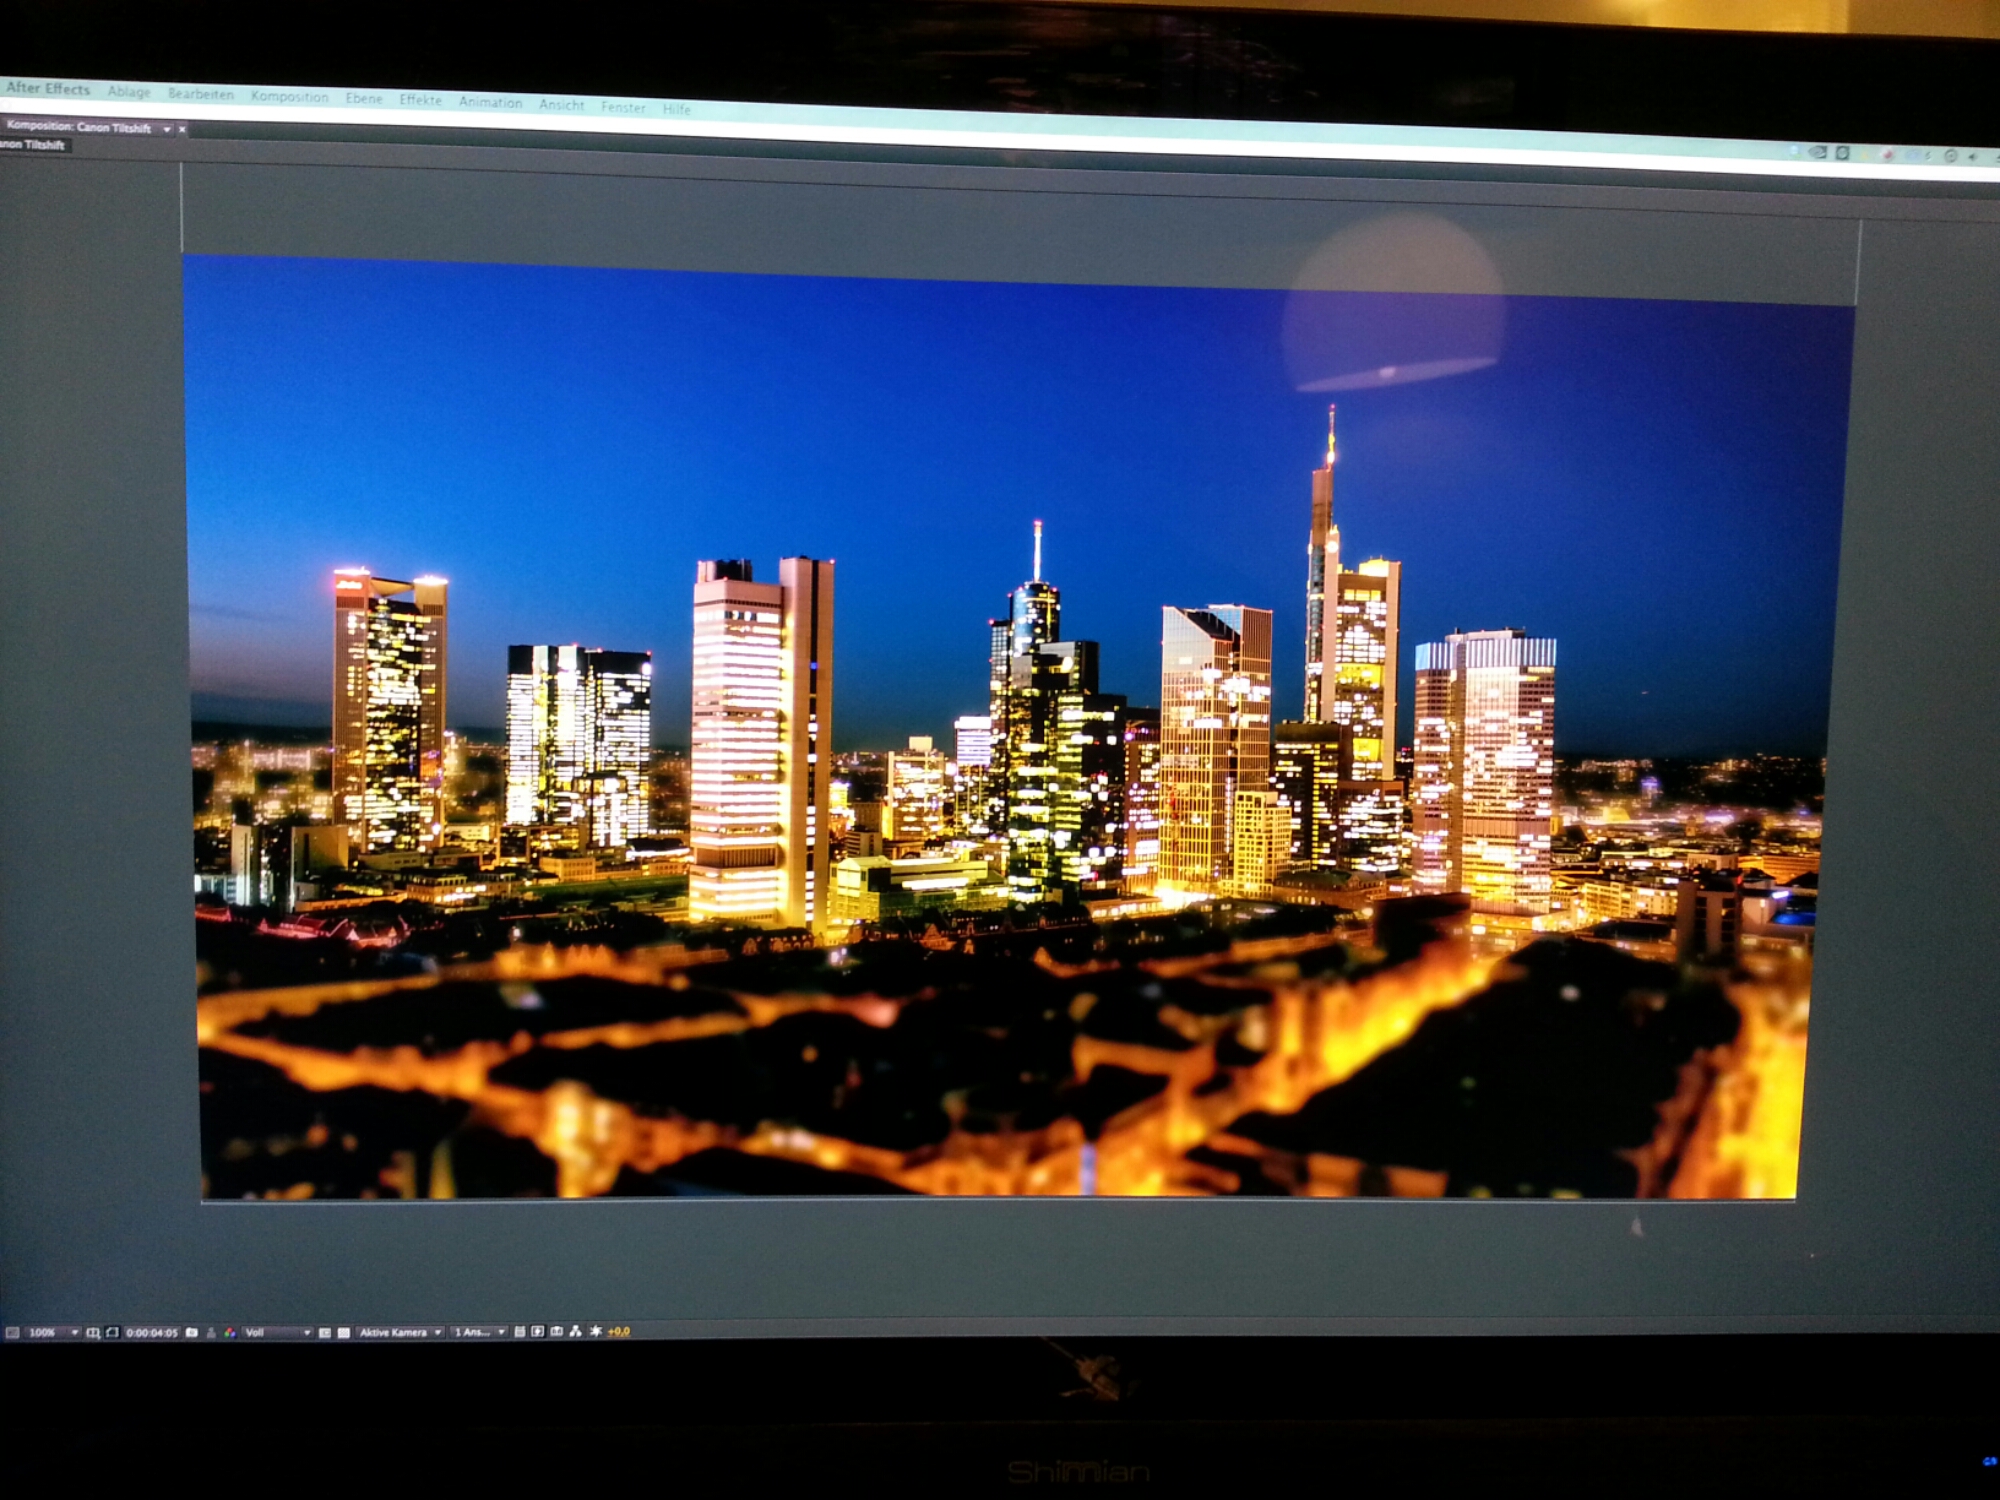
Task: Click the reset exposure icon
Action: (x=596, y=1332)
